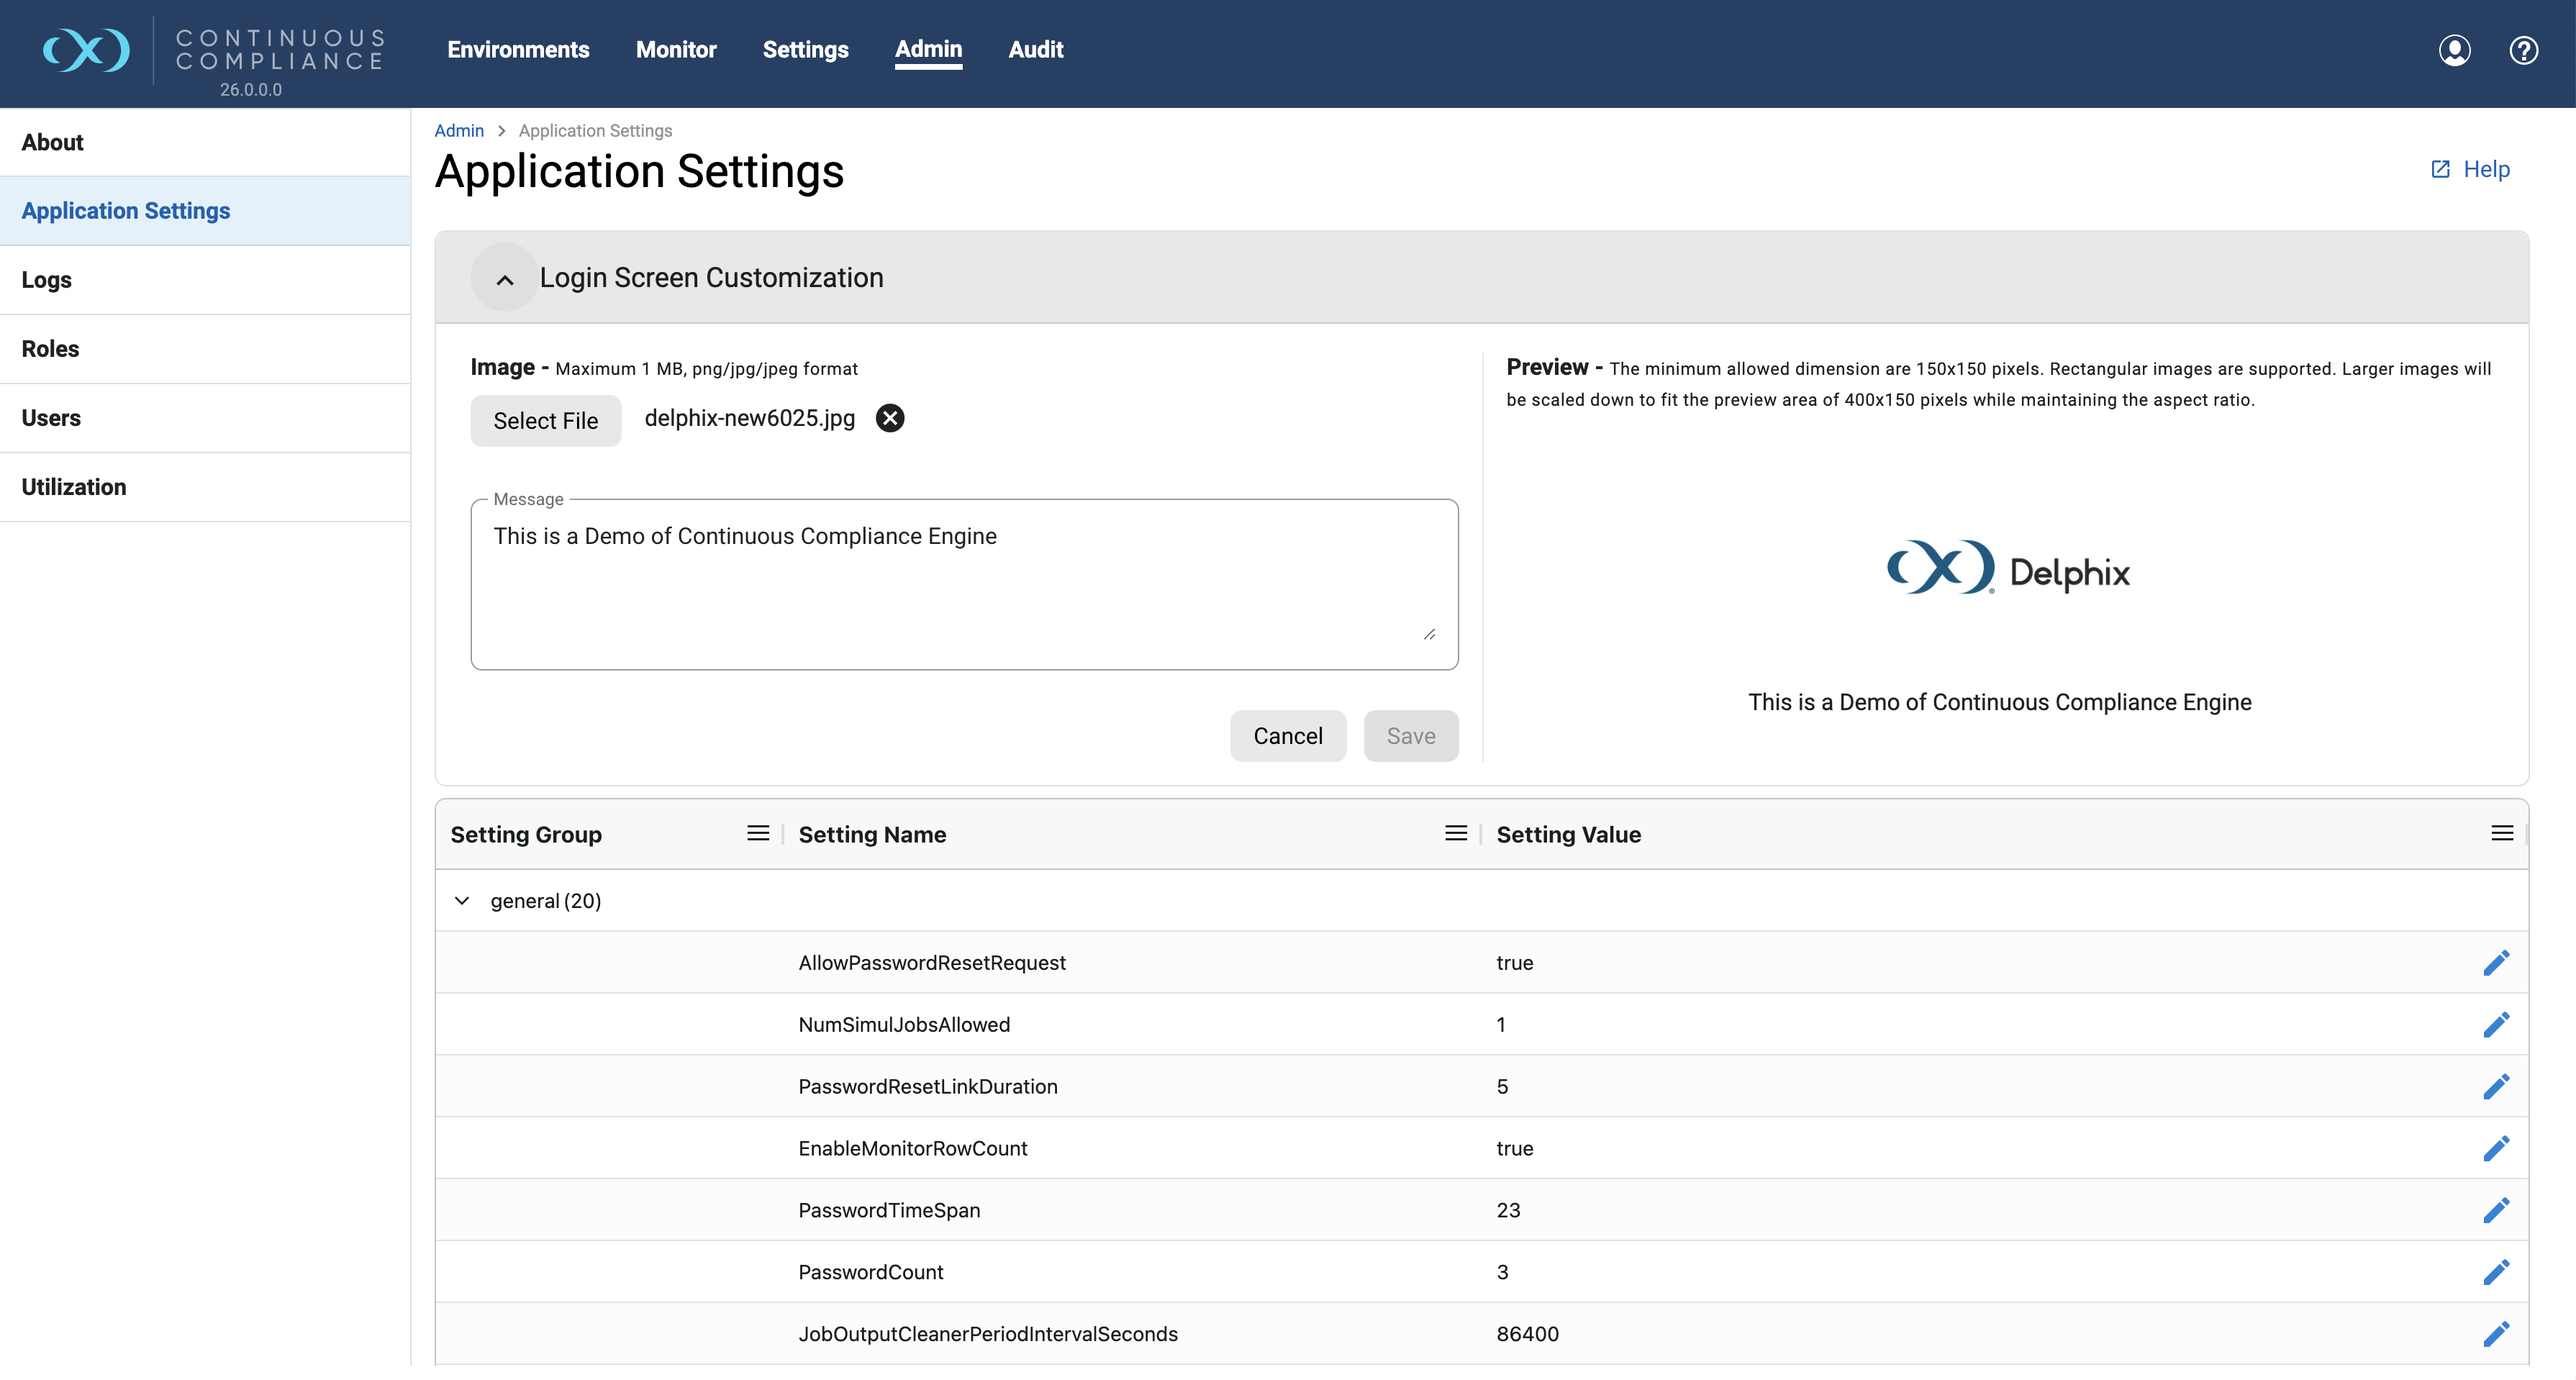Open the user profile icon
Image resolution: width=2576 pixels, height=1380 pixels.
[x=2454, y=50]
